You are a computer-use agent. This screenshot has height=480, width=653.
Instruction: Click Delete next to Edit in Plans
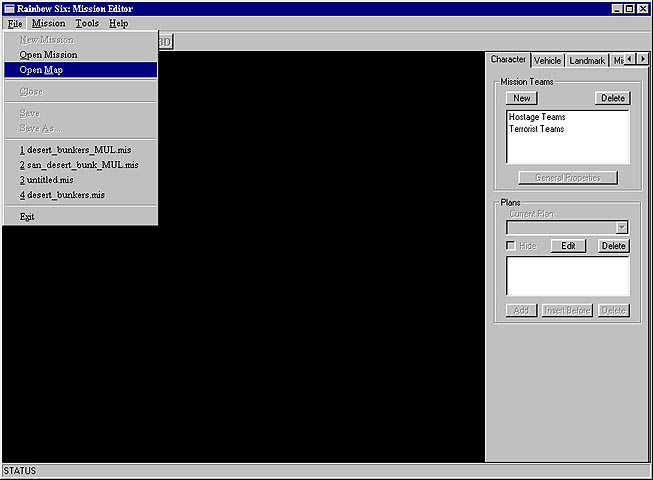pyautogui.click(x=613, y=246)
